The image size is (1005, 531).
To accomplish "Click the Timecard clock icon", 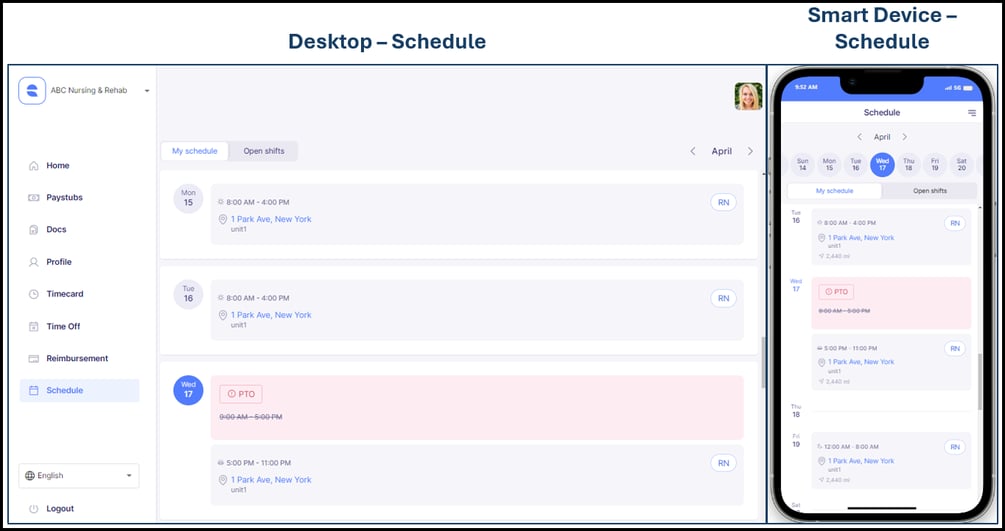I will click(x=34, y=294).
